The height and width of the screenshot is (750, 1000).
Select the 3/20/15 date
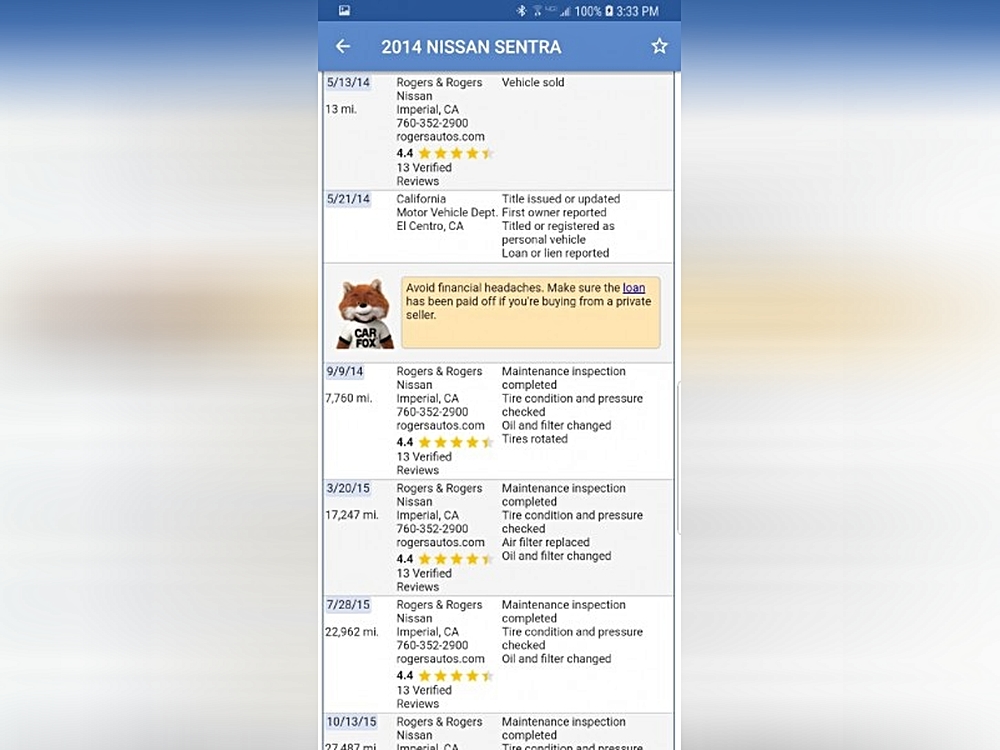[x=348, y=488]
